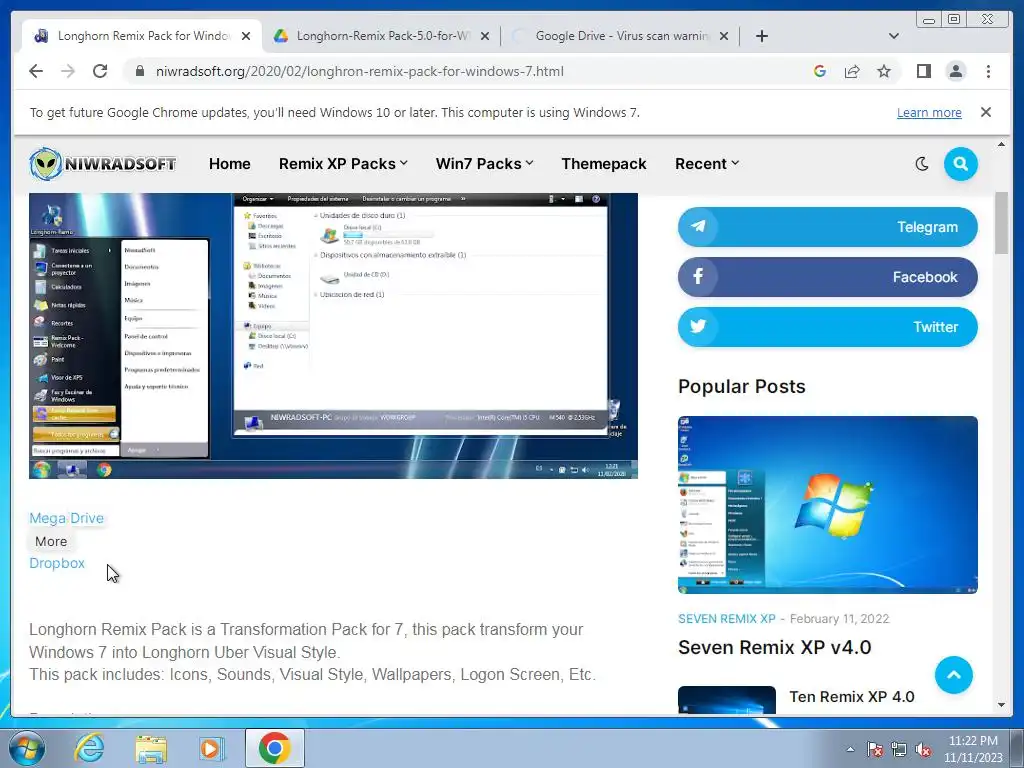Click the Niwradsoft alien logo

click(103, 163)
